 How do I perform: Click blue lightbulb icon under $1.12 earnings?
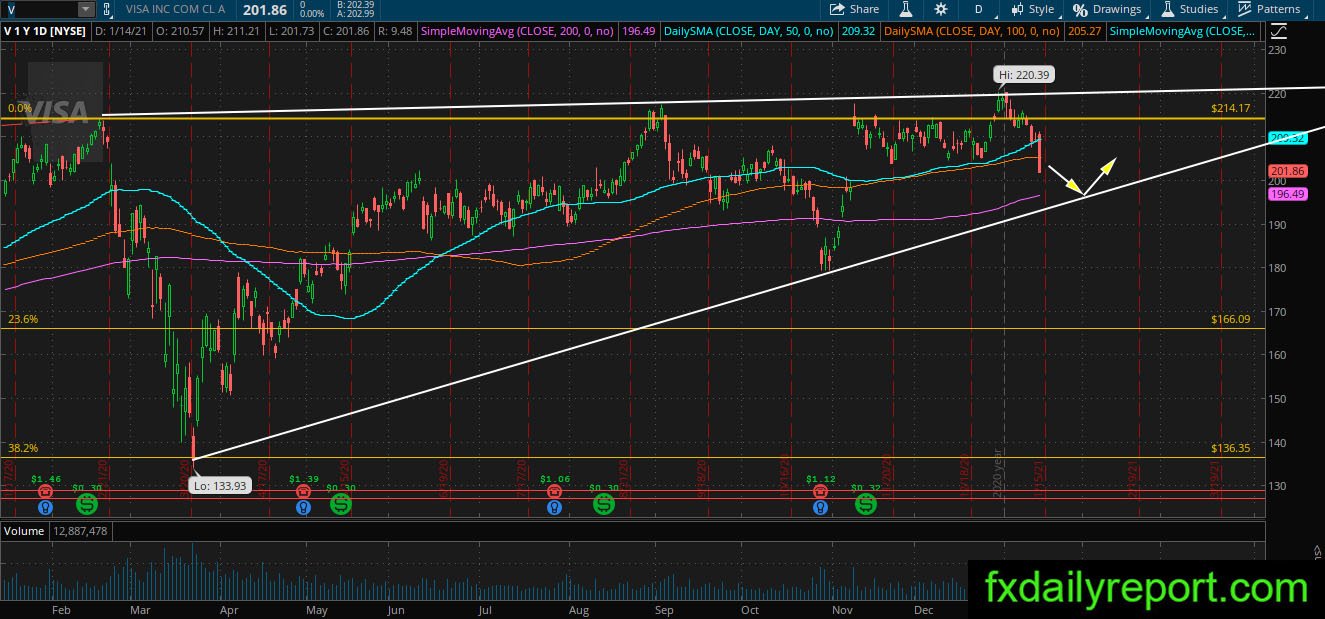[x=820, y=507]
